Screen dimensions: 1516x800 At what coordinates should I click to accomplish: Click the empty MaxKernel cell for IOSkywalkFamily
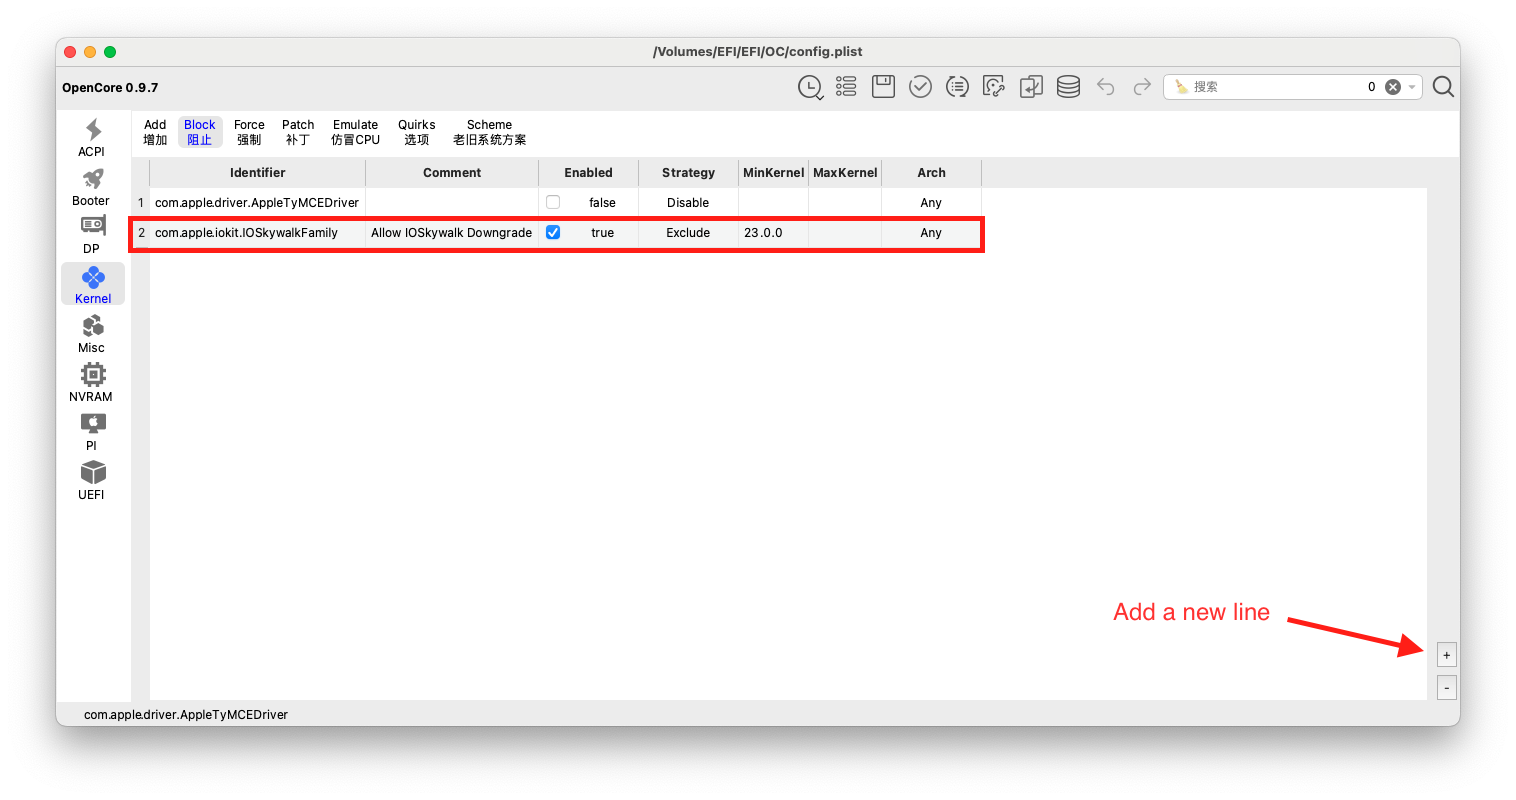845,232
